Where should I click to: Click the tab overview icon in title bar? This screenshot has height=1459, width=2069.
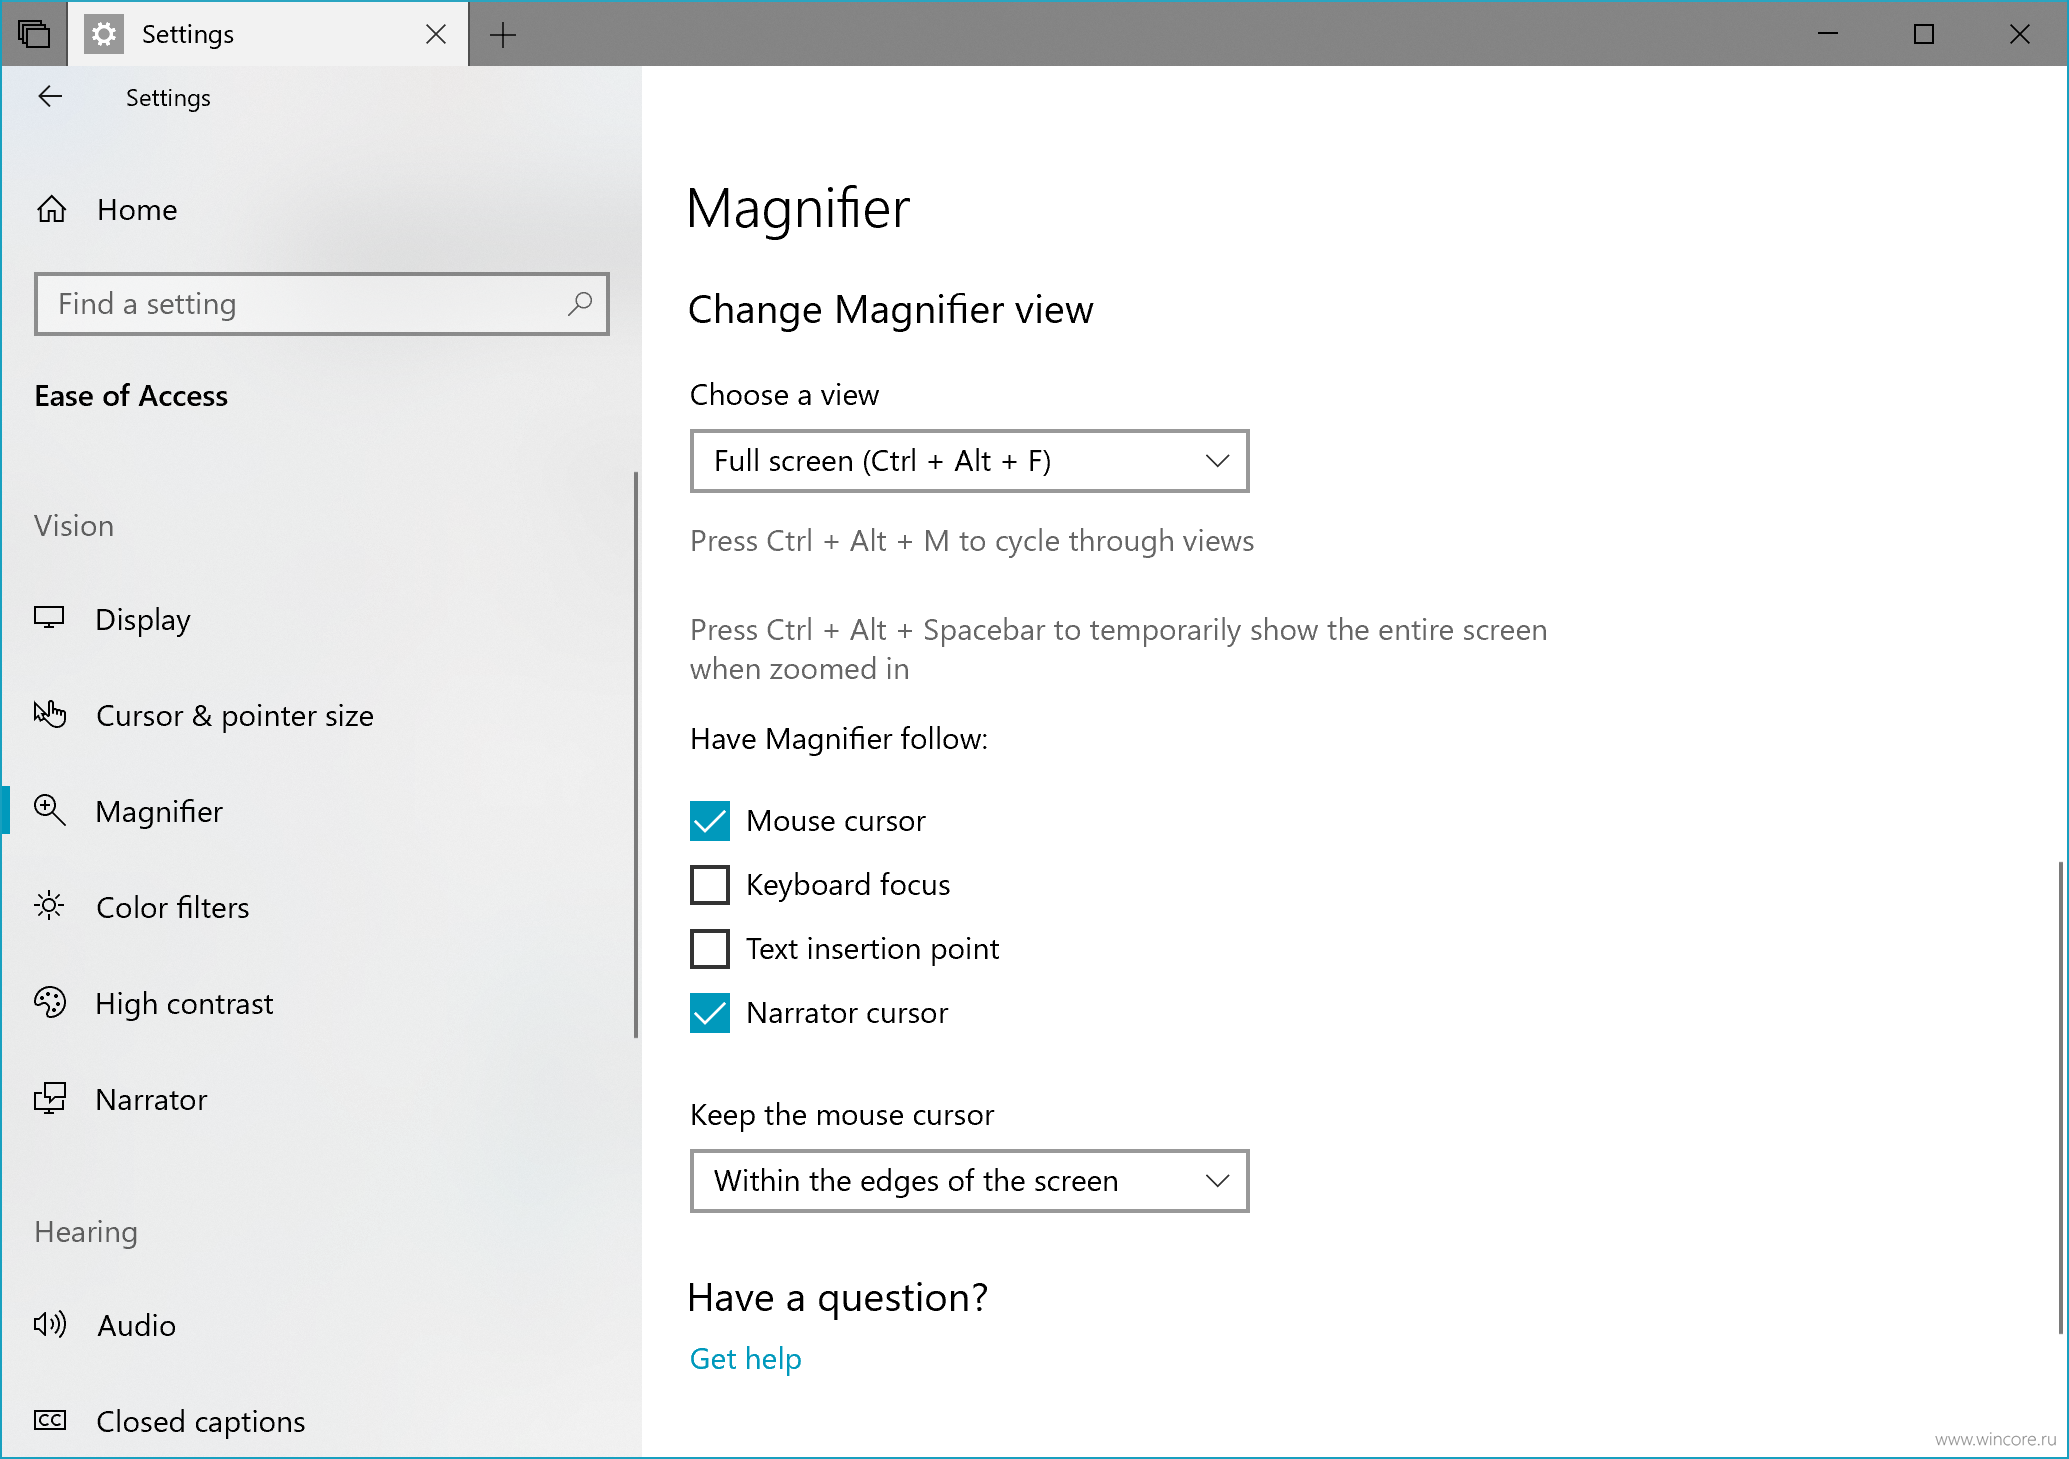point(33,34)
